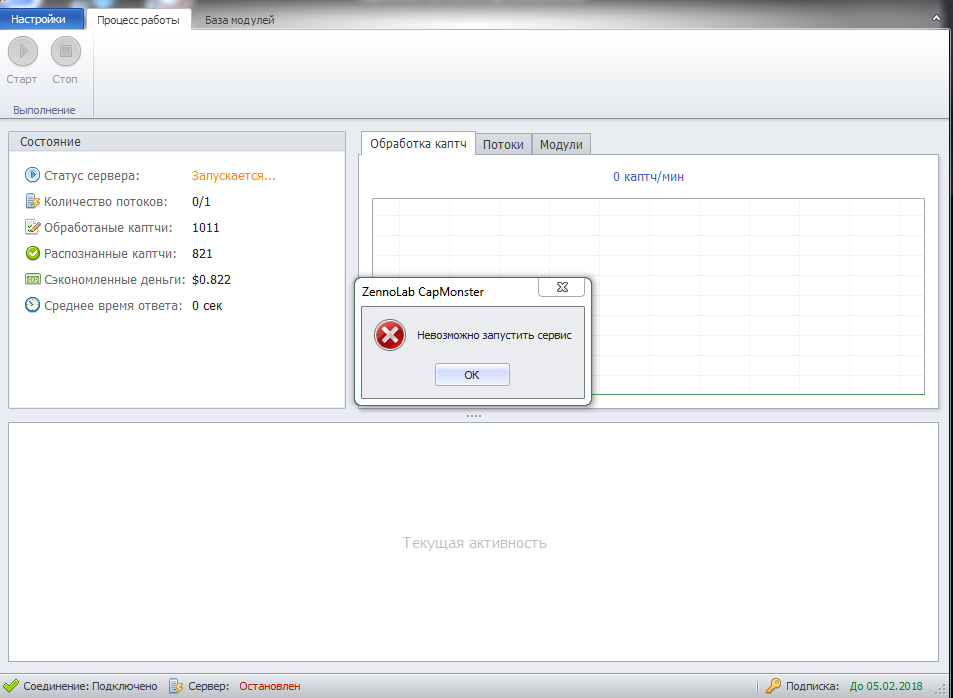Click the Текущая активность panel label
953x698 pixels.
475,543
